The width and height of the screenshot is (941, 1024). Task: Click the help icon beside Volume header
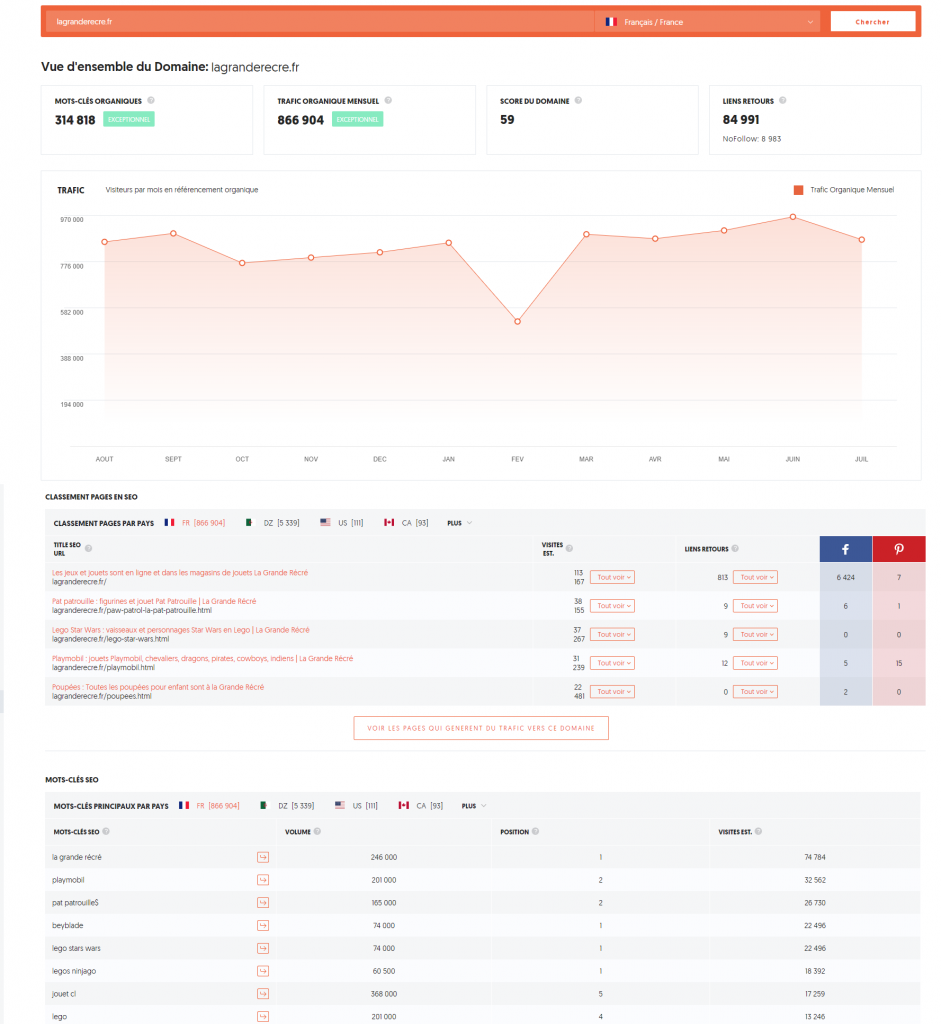pos(317,831)
